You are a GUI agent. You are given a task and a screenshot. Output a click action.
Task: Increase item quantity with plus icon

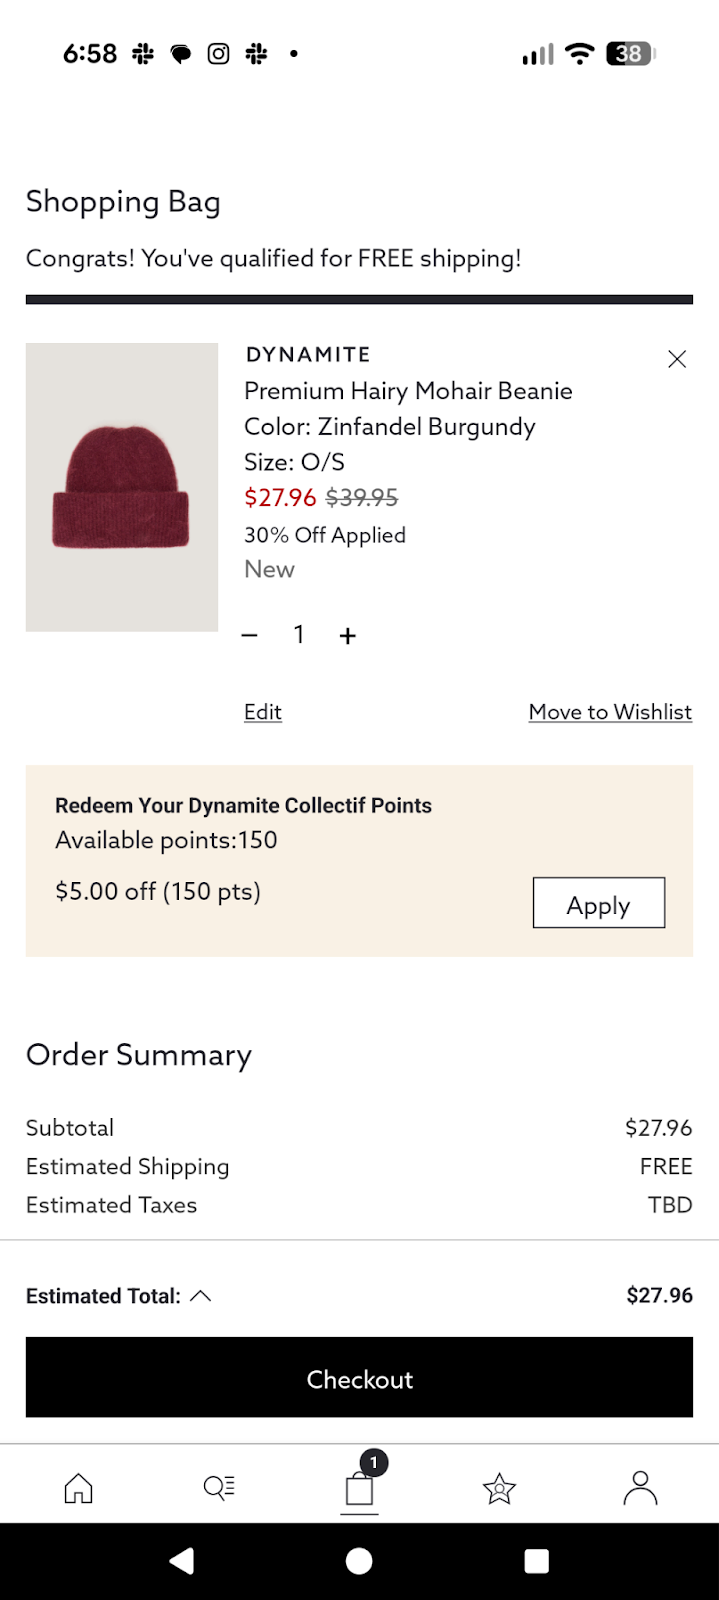[348, 635]
